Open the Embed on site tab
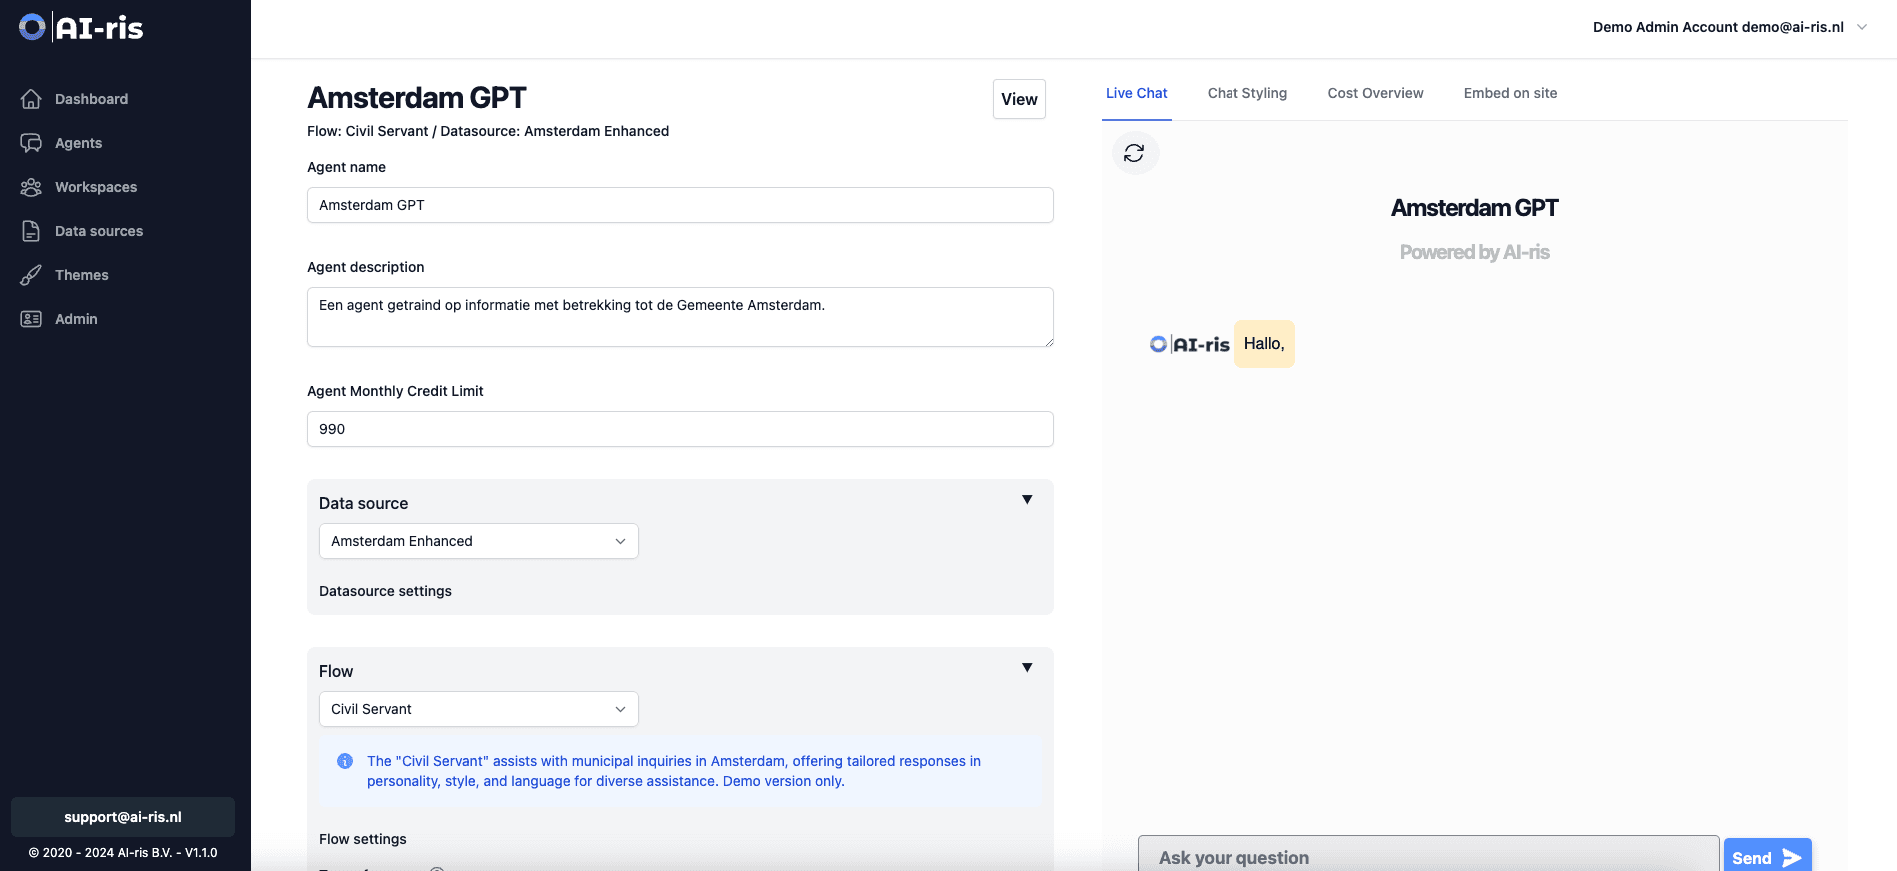The width and height of the screenshot is (1897, 871). (x=1510, y=93)
